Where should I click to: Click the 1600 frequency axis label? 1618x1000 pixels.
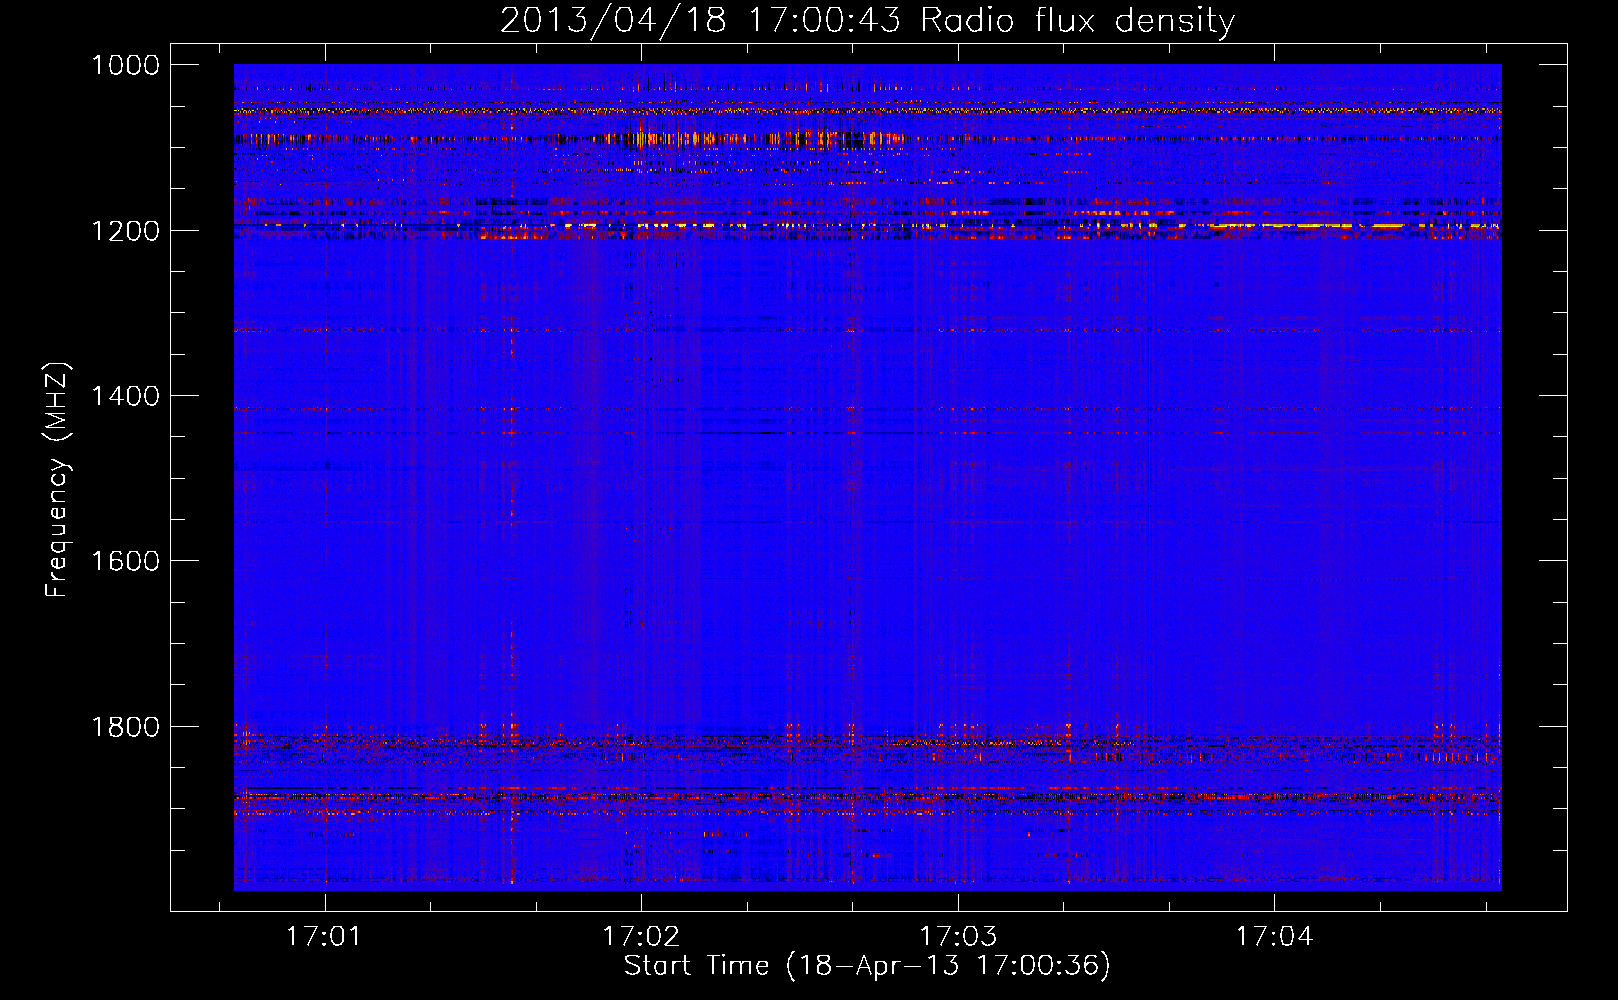pos(126,561)
